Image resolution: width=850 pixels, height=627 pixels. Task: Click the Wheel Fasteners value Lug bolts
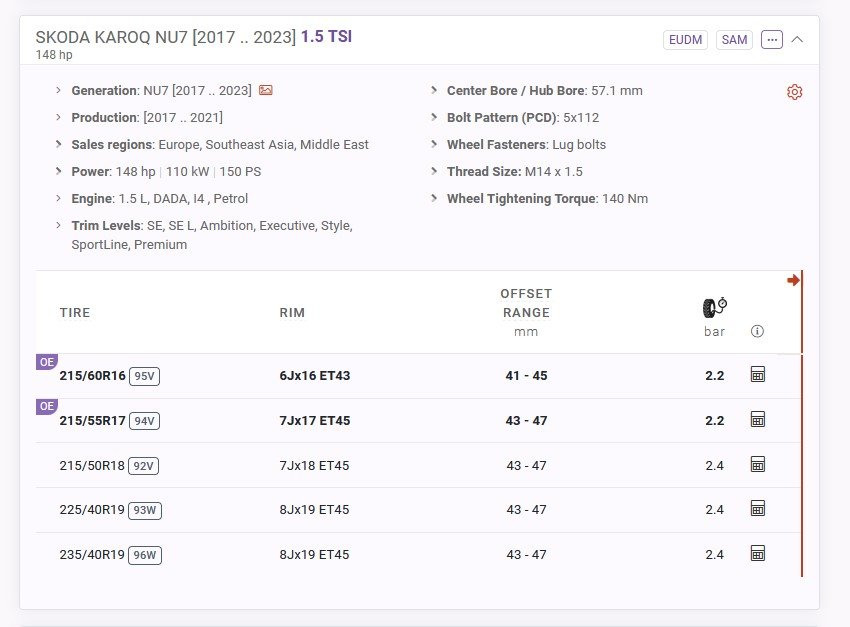pyautogui.click(x=579, y=145)
